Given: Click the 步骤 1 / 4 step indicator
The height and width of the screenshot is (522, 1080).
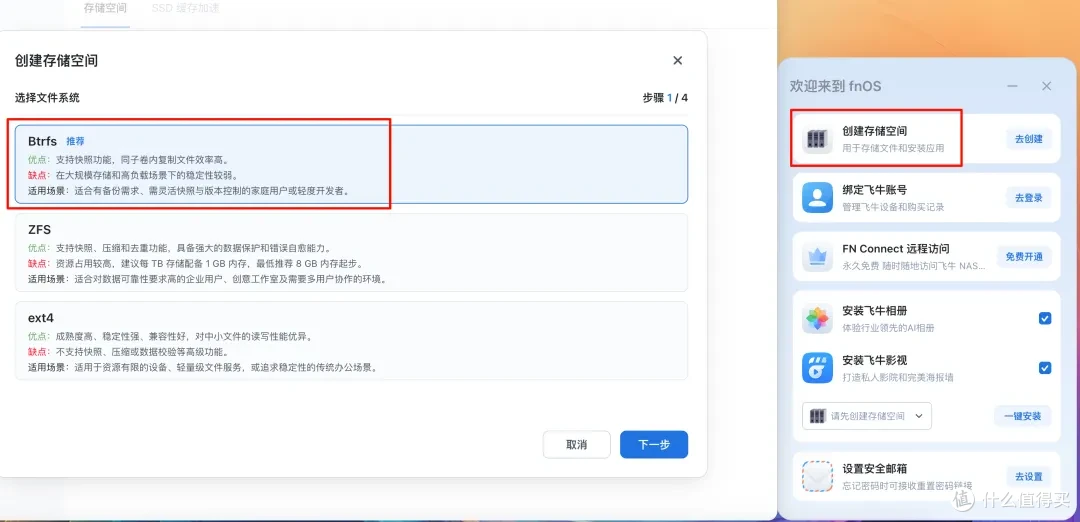Looking at the screenshot, I should (665, 98).
